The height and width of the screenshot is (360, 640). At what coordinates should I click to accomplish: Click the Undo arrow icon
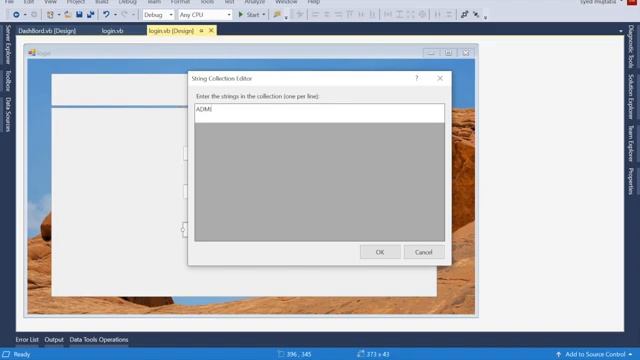pos(106,15)
